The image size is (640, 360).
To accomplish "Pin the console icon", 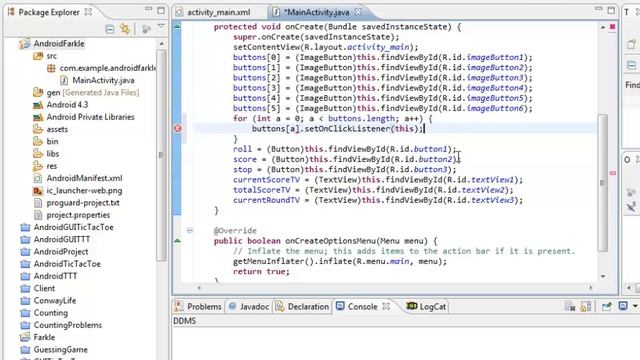I will coord(607,306).
